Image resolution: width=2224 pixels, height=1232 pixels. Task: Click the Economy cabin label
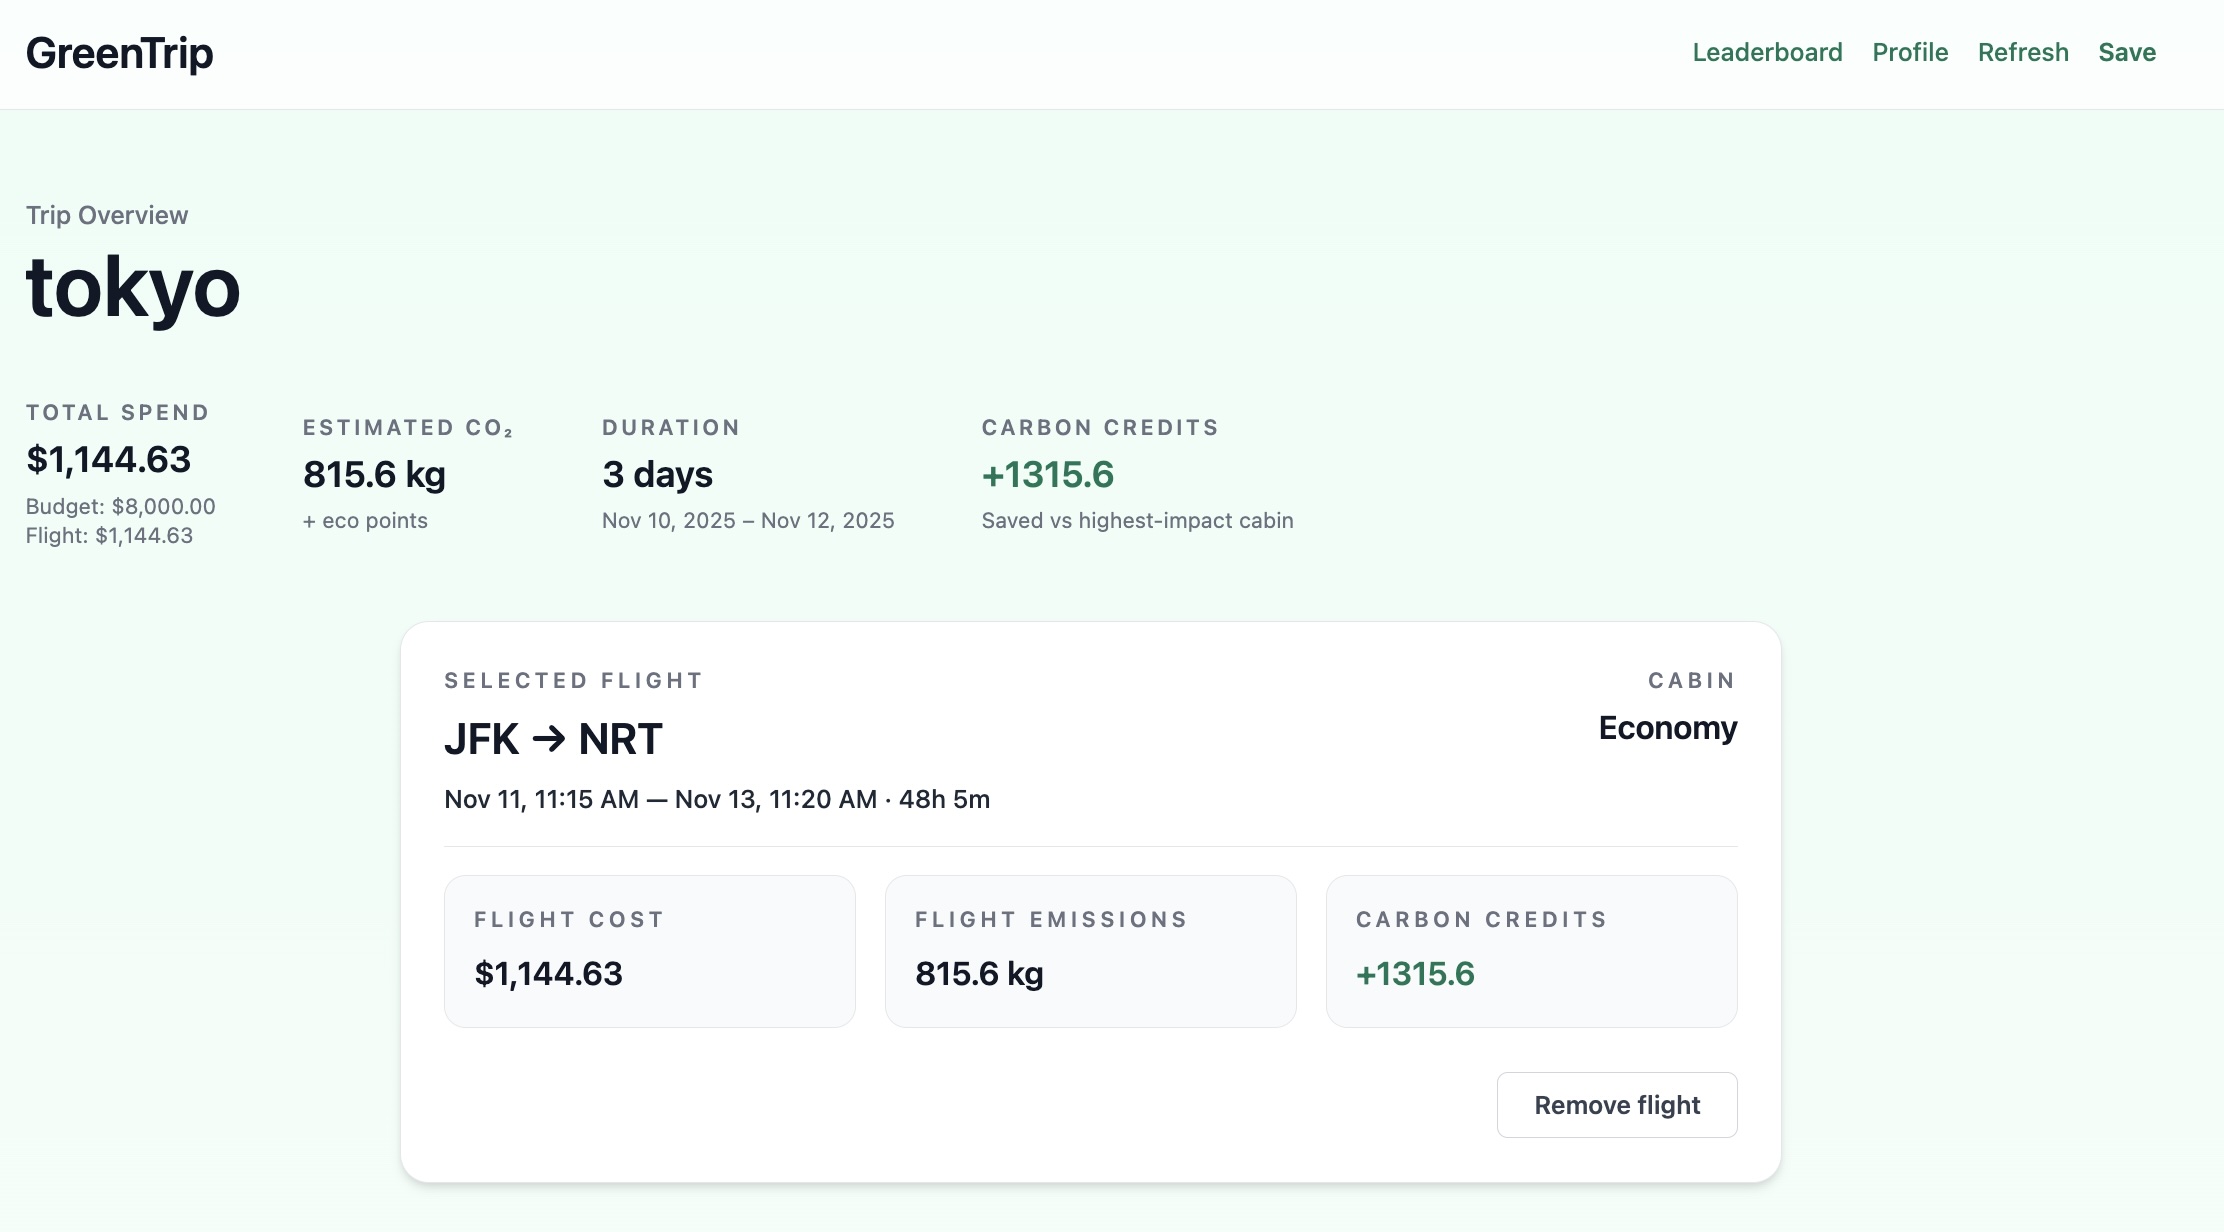1667,727
